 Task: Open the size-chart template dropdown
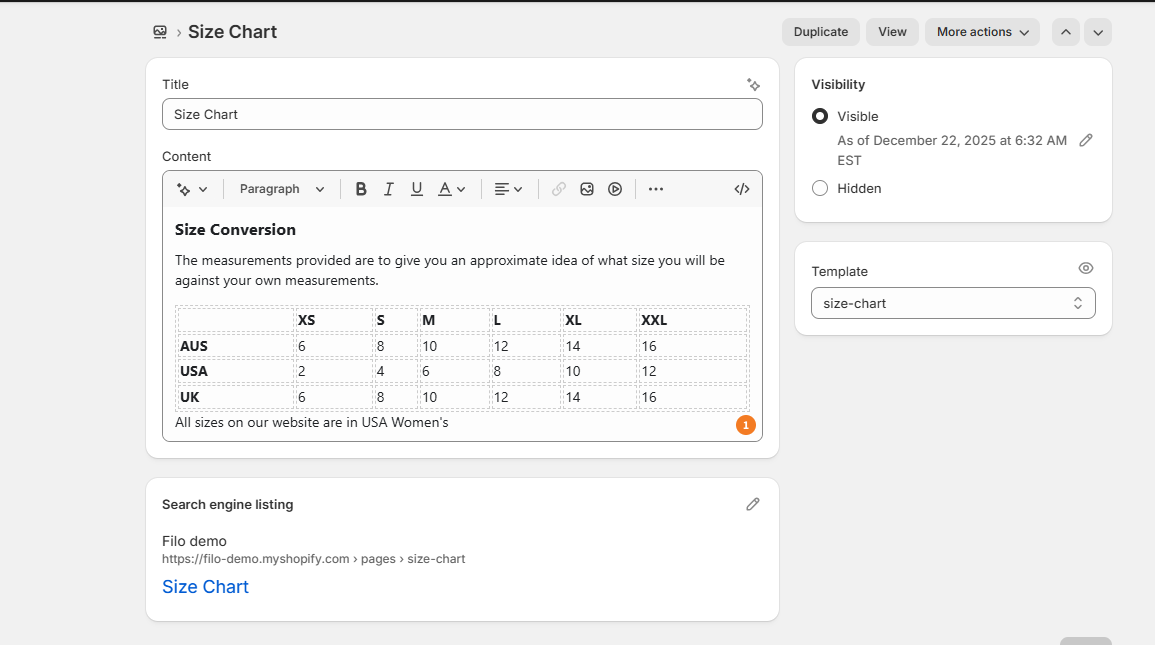pos(953,303)
